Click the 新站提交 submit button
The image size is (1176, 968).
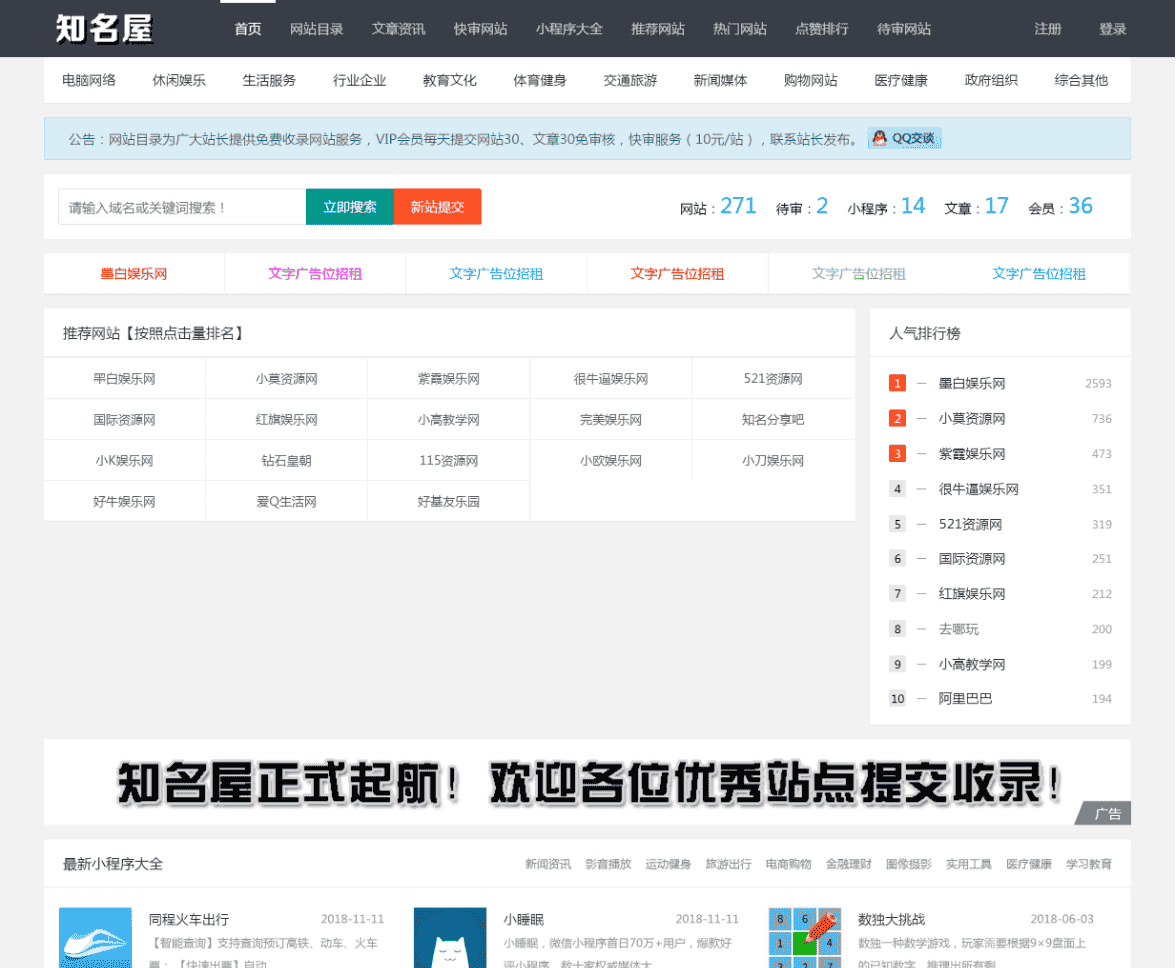tap(437, 207)
